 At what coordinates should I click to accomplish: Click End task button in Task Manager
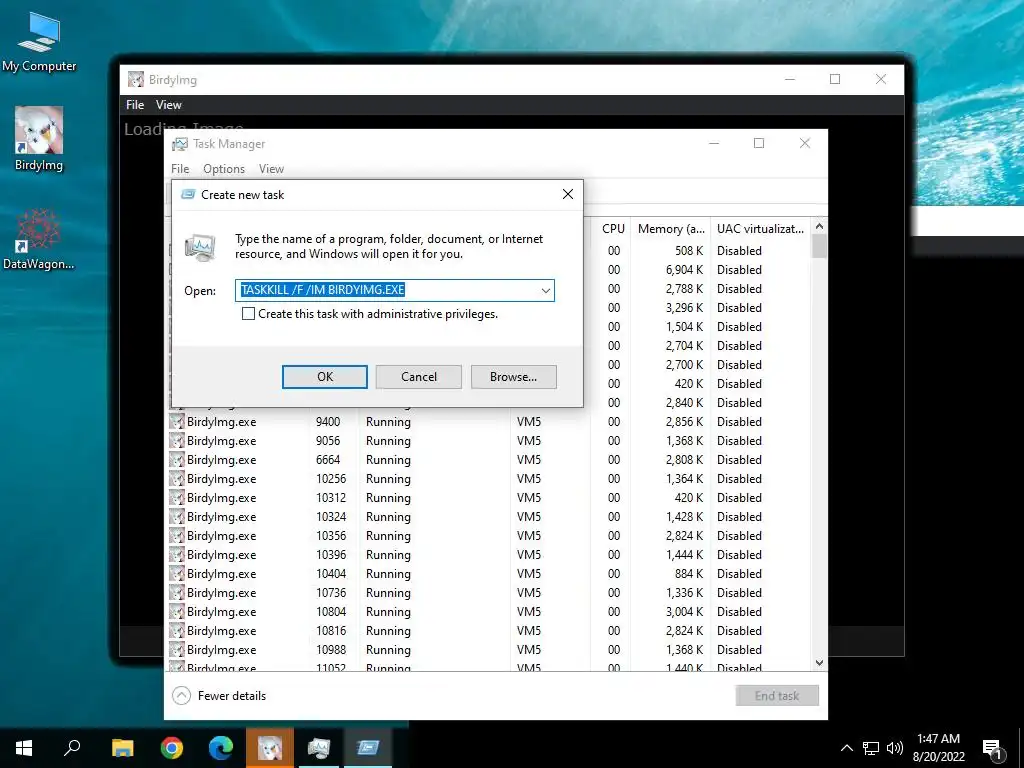[x=776, y=696]
